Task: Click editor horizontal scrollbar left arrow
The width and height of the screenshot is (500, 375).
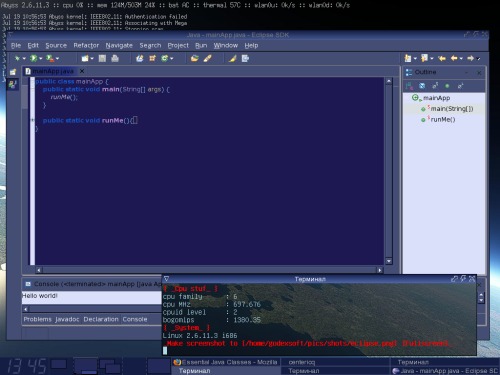Action: [39, 270]
